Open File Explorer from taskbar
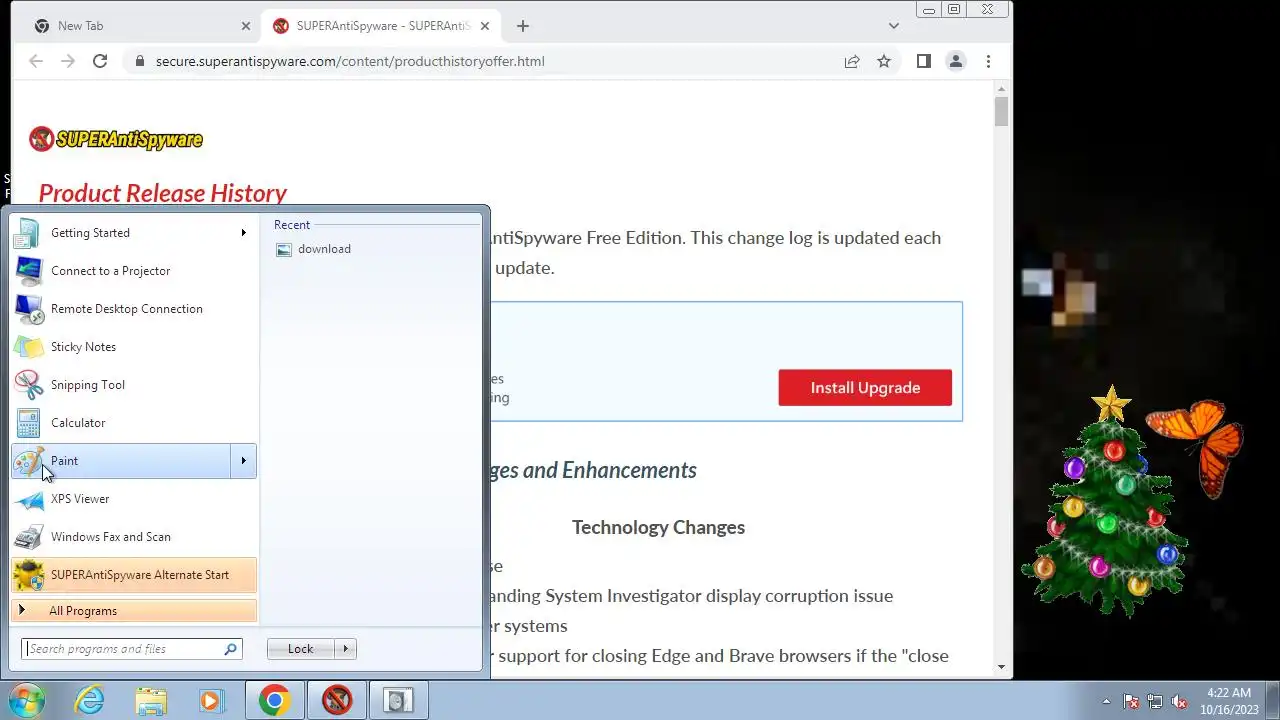1280x720 pixels. pyautogui.click(x=151, y=700)
